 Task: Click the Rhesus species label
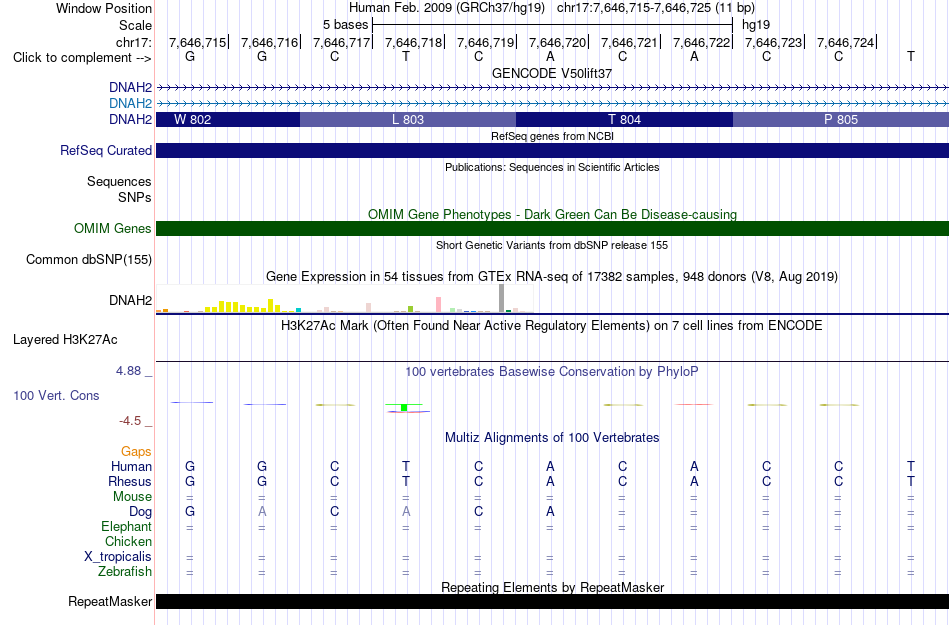(x=130, y=481)
